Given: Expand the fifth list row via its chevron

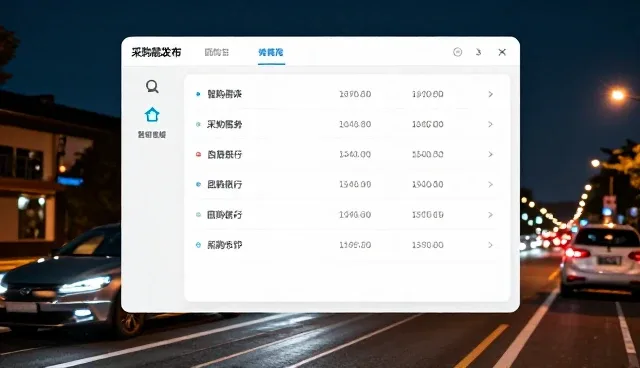Looking at the screenshot, I should click(x=491, y=215).
